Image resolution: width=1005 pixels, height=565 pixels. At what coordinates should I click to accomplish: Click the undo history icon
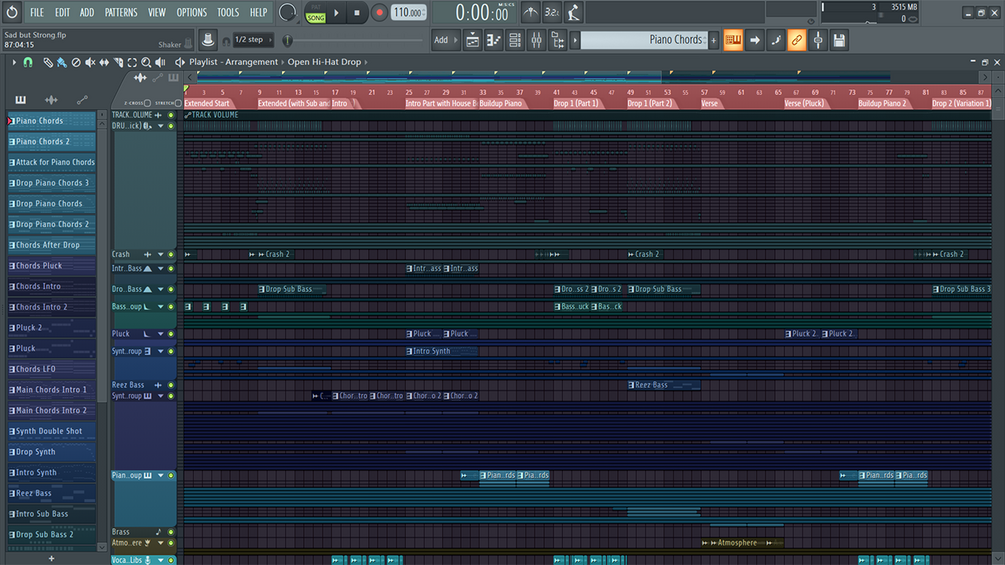click(x=12, y=12)
